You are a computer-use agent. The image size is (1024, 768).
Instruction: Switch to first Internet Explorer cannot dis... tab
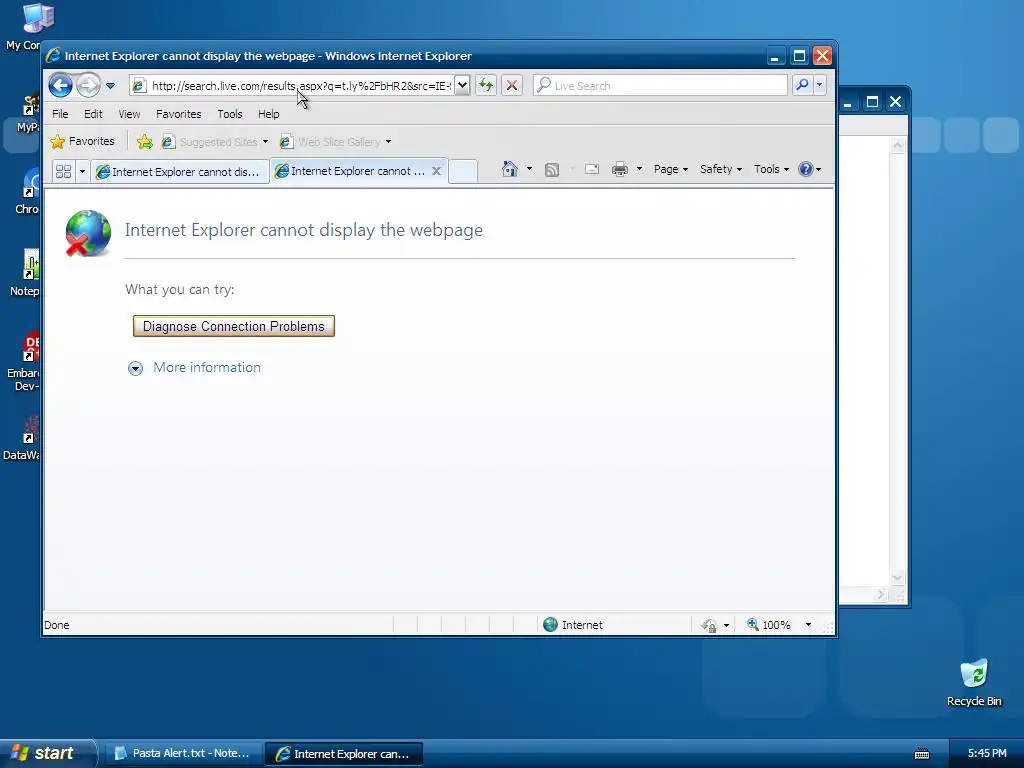[x=180, y=172]
